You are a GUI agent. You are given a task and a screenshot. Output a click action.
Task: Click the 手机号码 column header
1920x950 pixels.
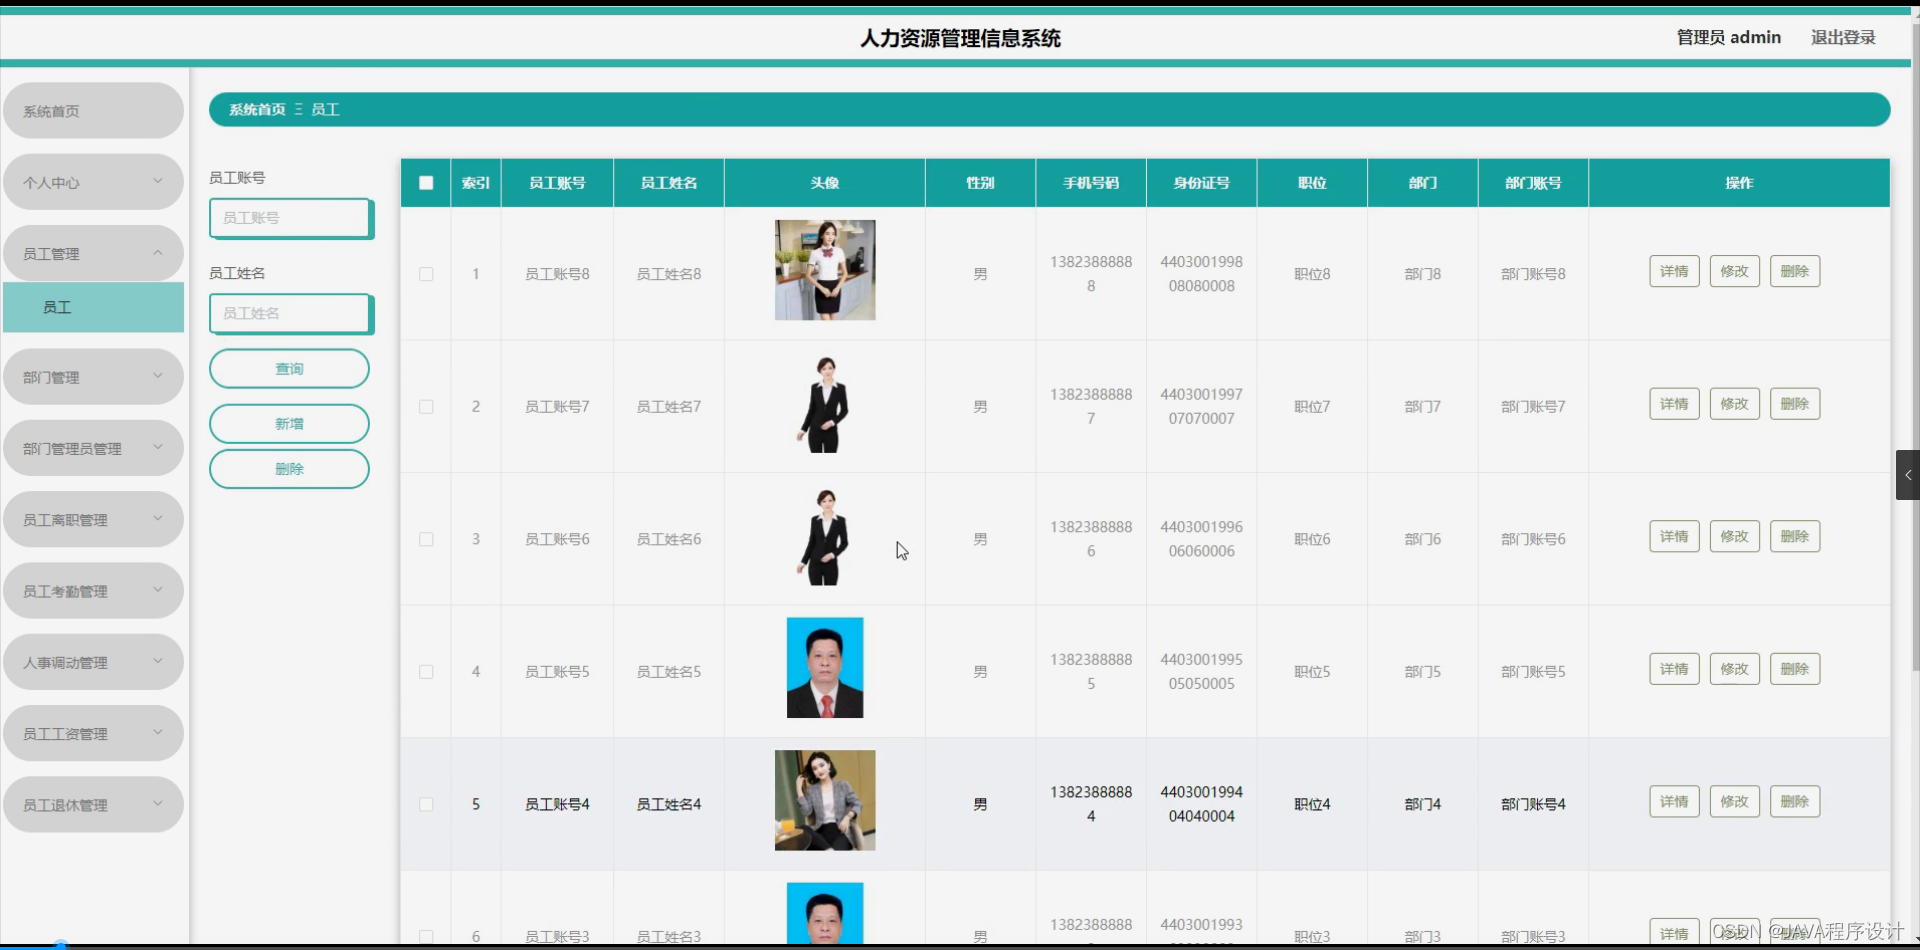(1091, 183)
